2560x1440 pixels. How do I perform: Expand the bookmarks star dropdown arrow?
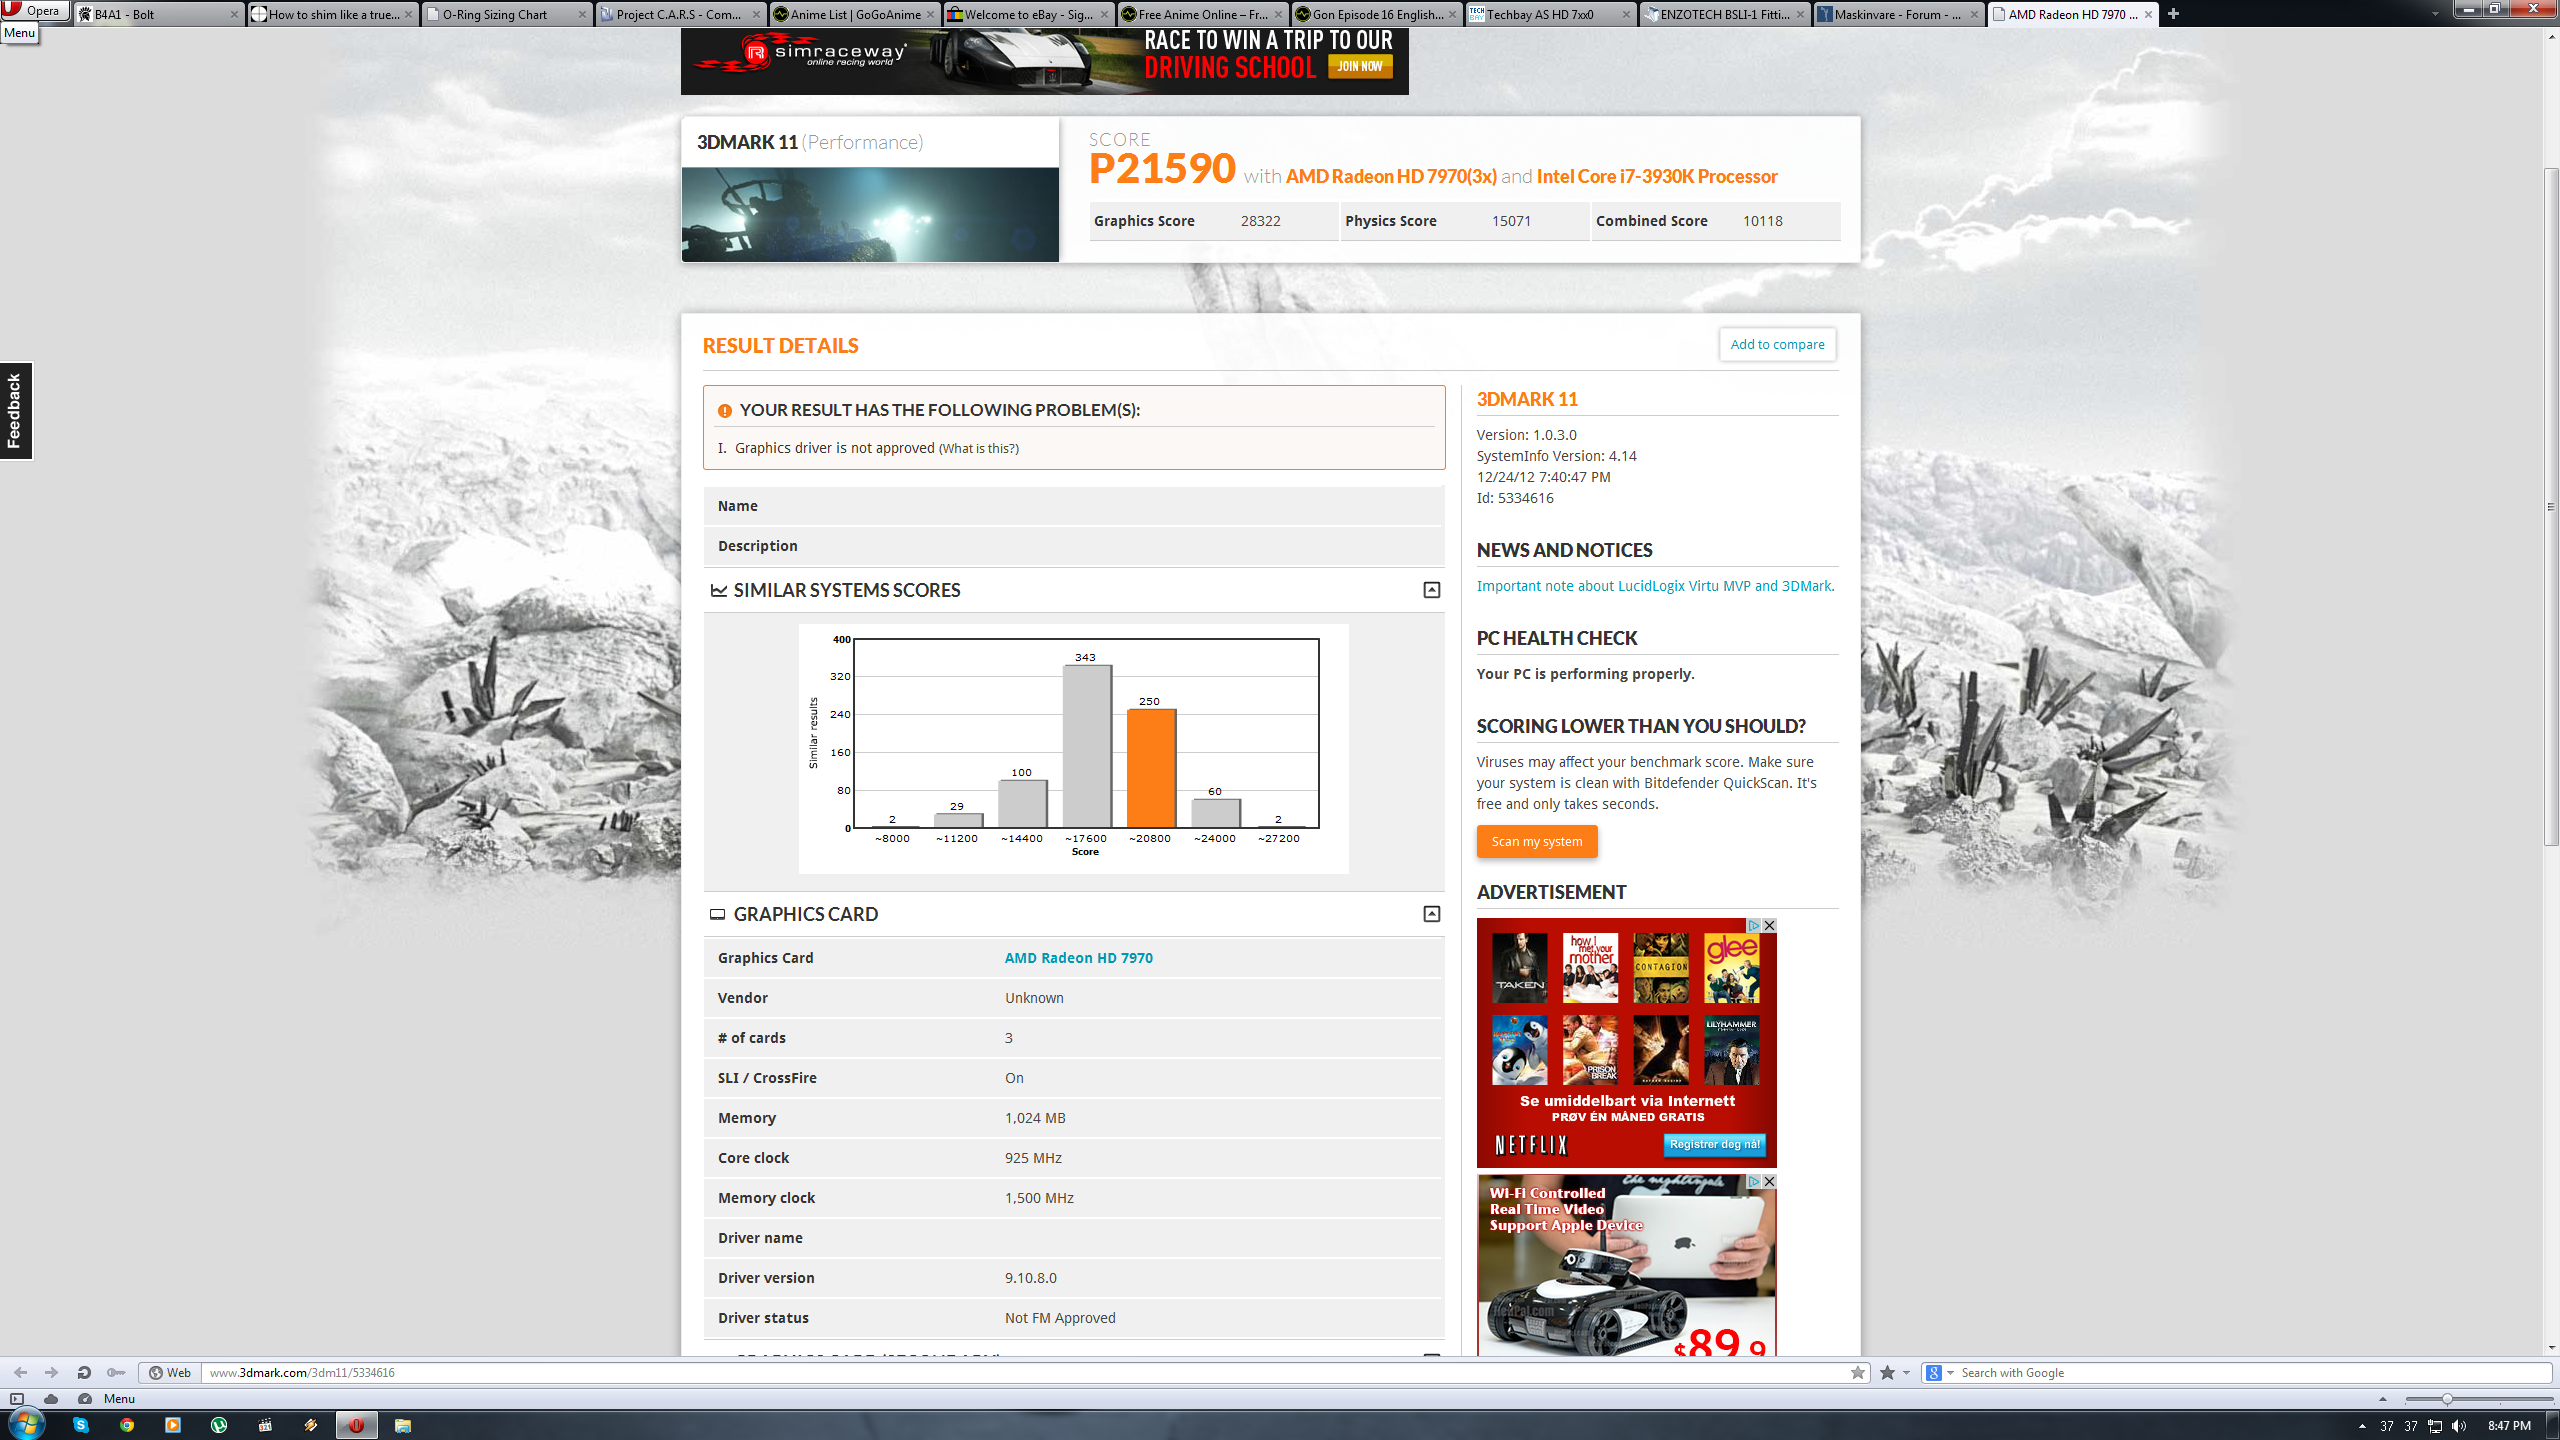1906,1373
